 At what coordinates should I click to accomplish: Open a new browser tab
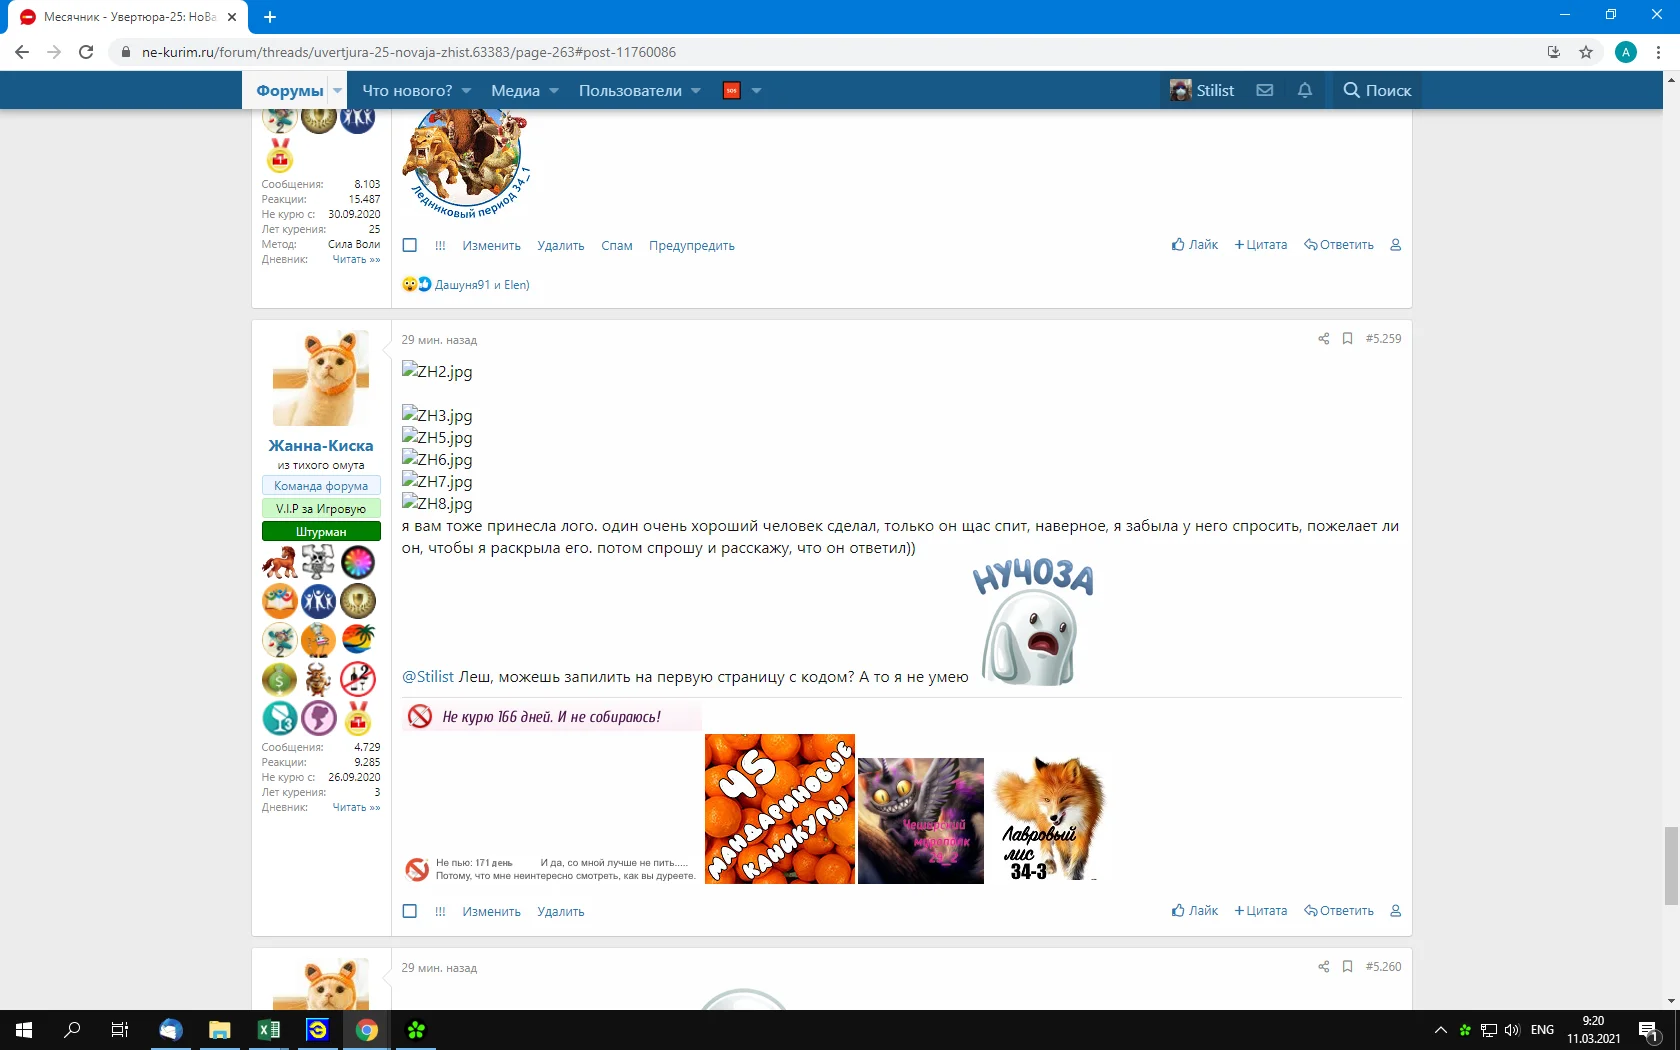(270, 17)
